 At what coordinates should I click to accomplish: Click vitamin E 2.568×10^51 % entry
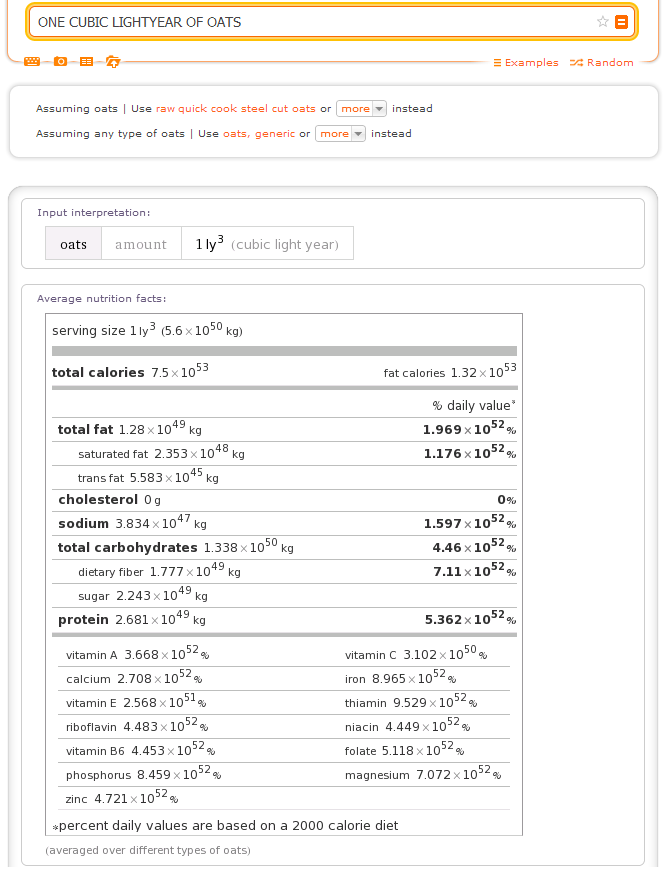136,702
